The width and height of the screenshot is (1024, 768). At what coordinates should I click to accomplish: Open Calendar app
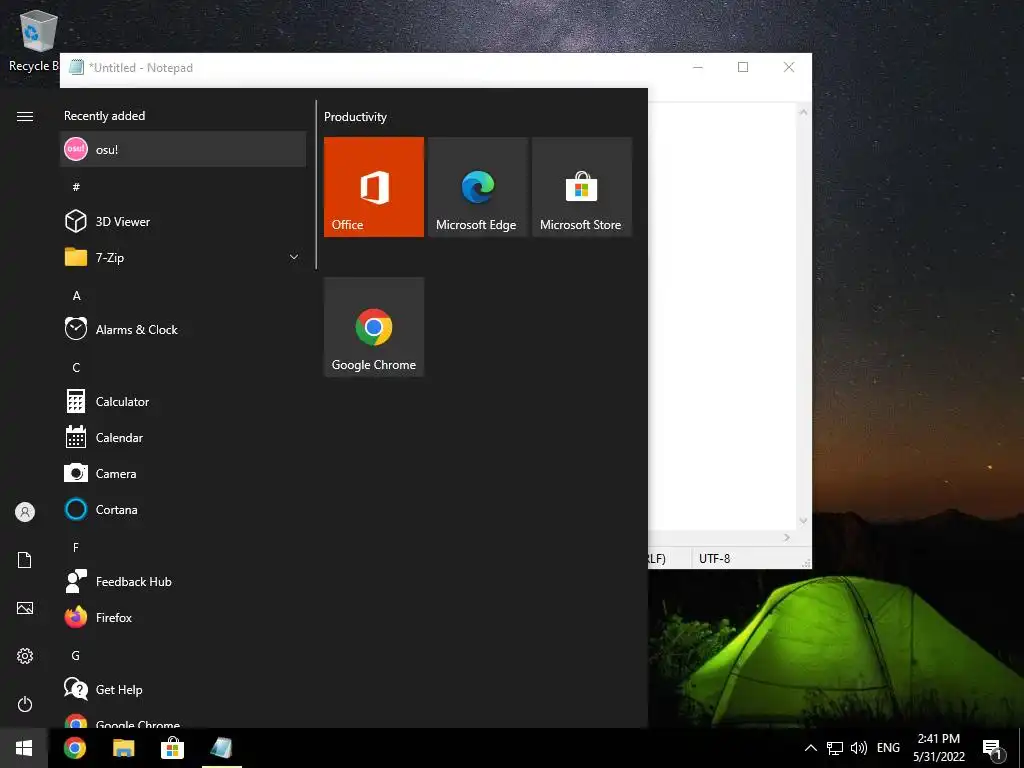[x=183, y=438]
